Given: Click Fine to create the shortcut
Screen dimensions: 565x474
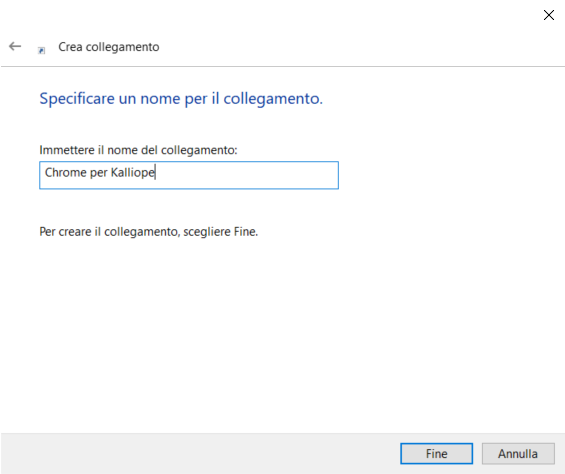Looking at the screenshot, I should point(436,453).
